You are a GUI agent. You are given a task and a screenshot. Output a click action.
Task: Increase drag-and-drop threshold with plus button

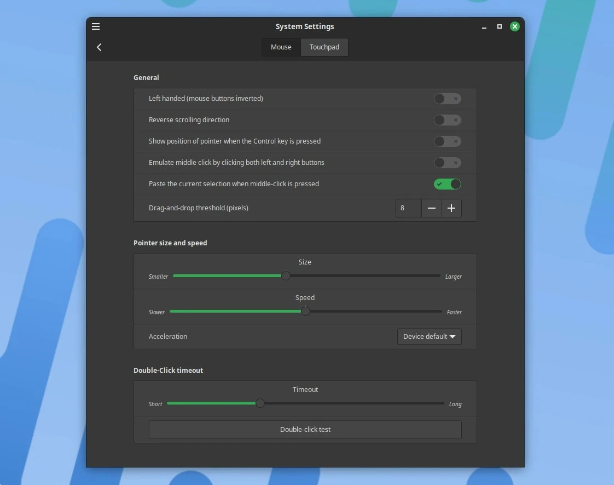[451, 208]
